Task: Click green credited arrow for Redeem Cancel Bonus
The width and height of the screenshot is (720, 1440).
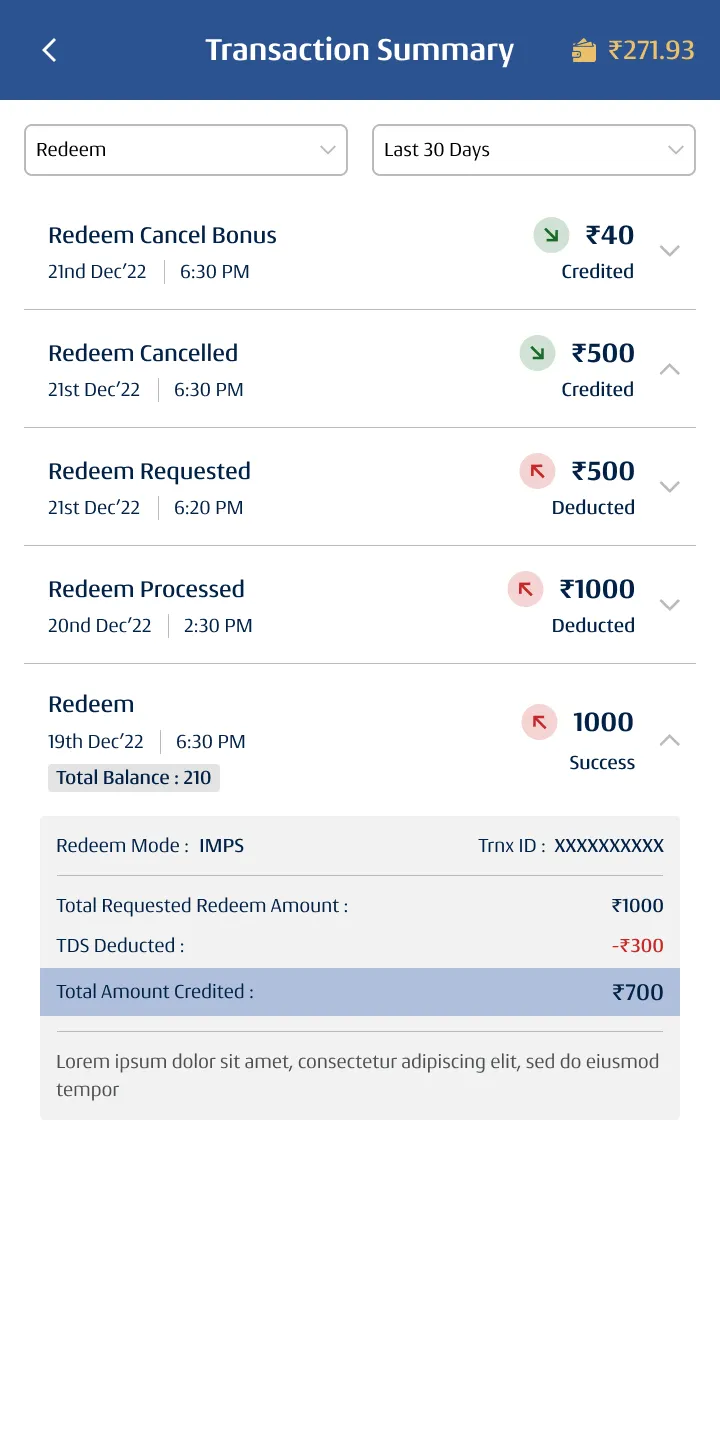Action: [551, 235]
